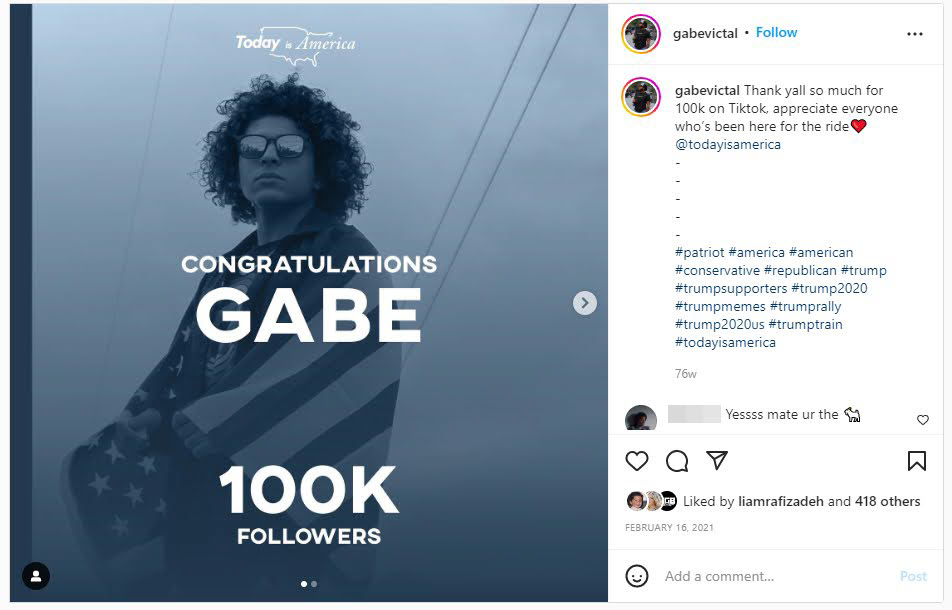Image resolution: width=952 pixels, height=610 pixels.
Task: Open the #trumprally hashtag
Action: click(806, 306)
